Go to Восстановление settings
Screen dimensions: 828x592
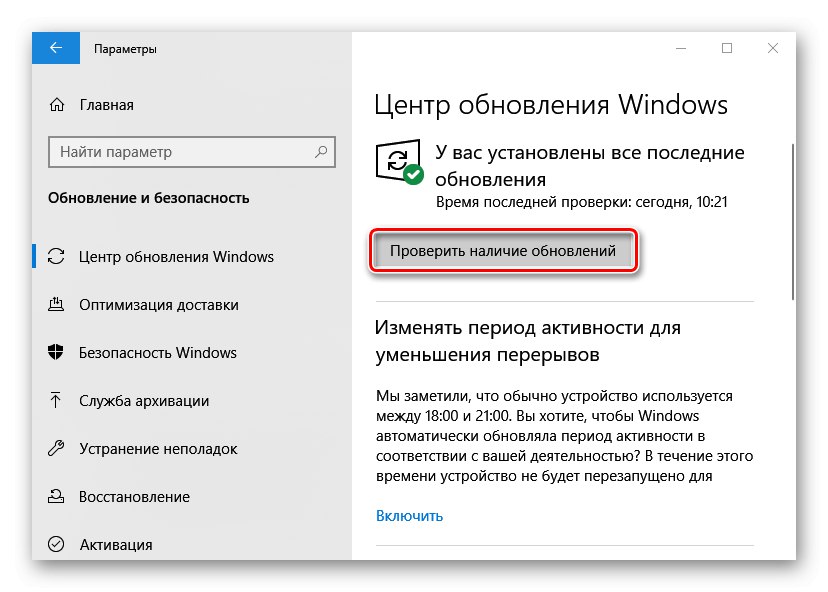tap(135, 496)
